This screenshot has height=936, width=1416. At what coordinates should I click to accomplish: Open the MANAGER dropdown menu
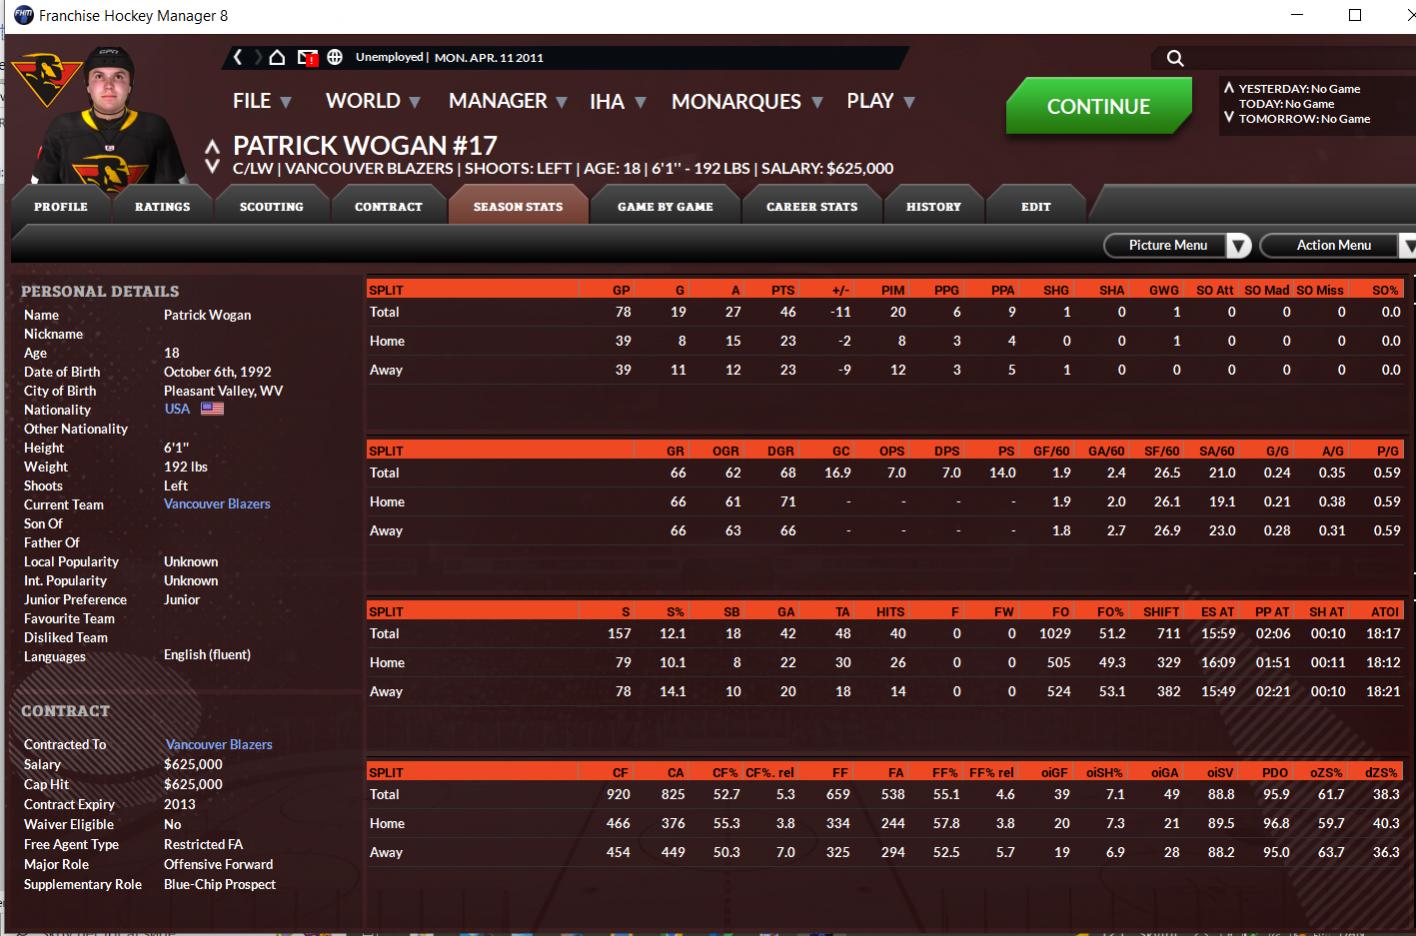pyautogui.click(x=508, y=101)
